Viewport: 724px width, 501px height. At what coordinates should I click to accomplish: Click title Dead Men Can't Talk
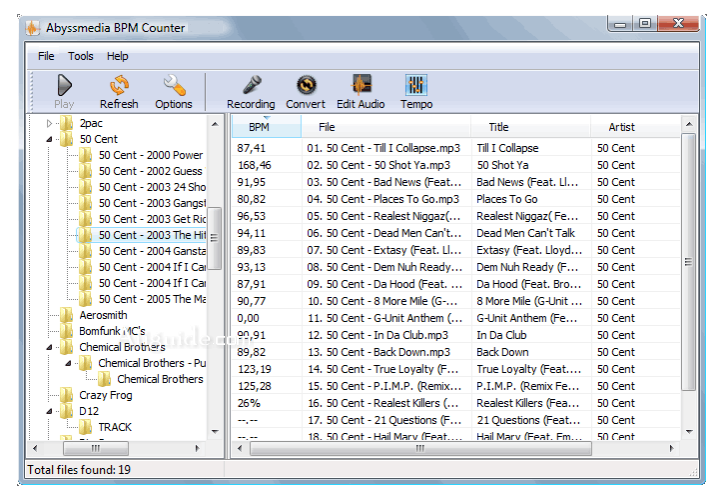click(x=525, y=233)
